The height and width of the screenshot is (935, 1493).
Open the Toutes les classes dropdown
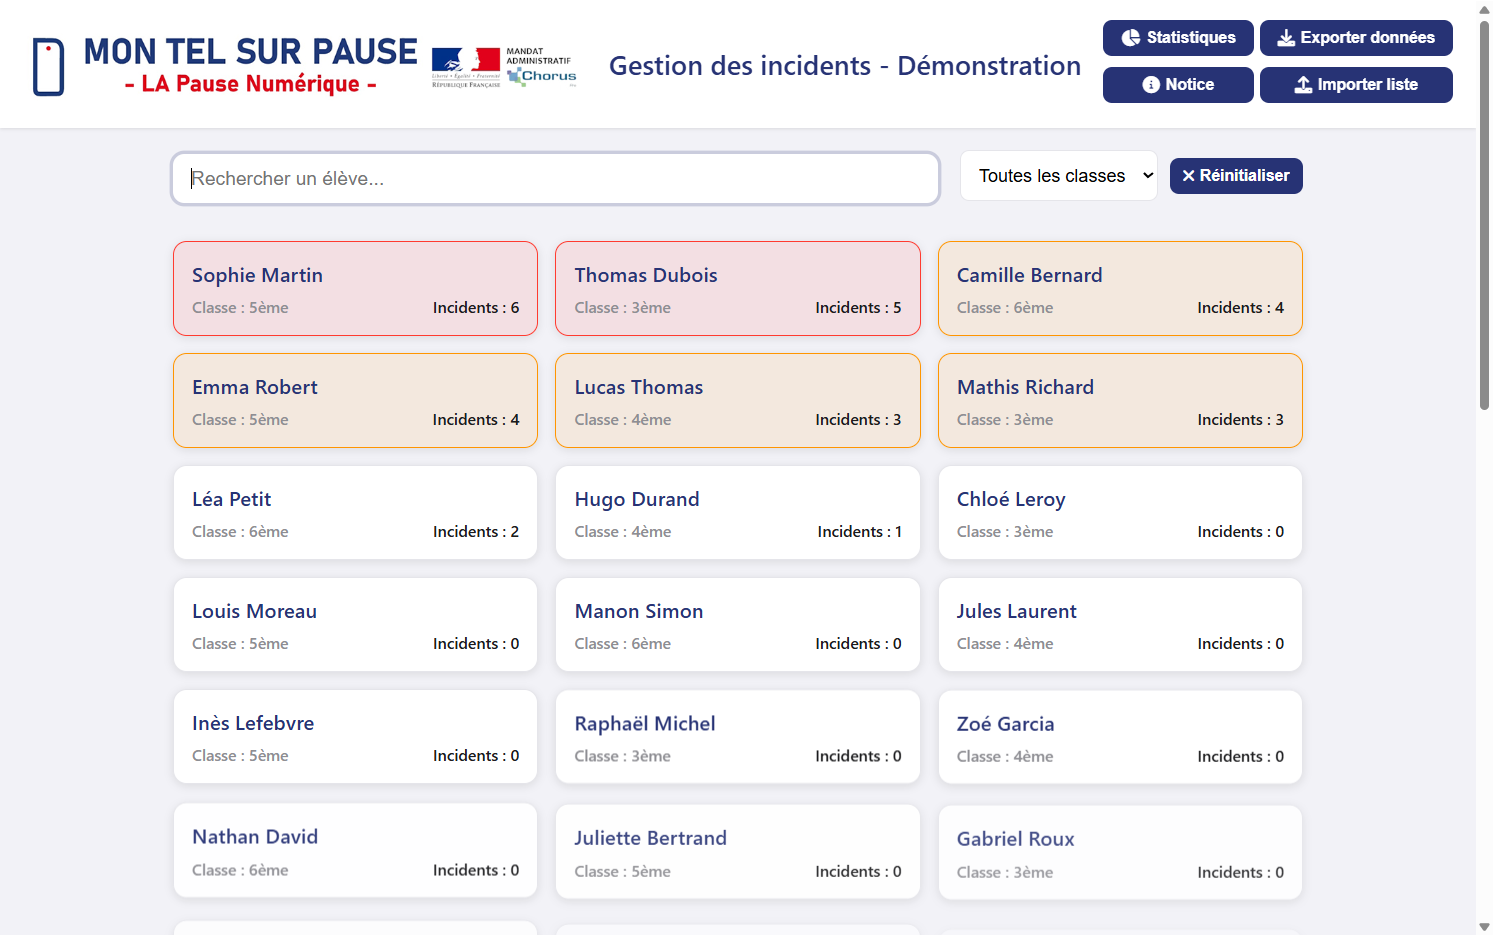[1059, 176]
